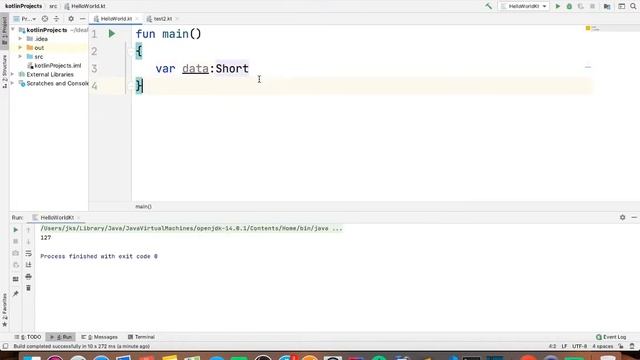Hide the Project panel with the minus icon
The image size is (640, 360).
82,19
